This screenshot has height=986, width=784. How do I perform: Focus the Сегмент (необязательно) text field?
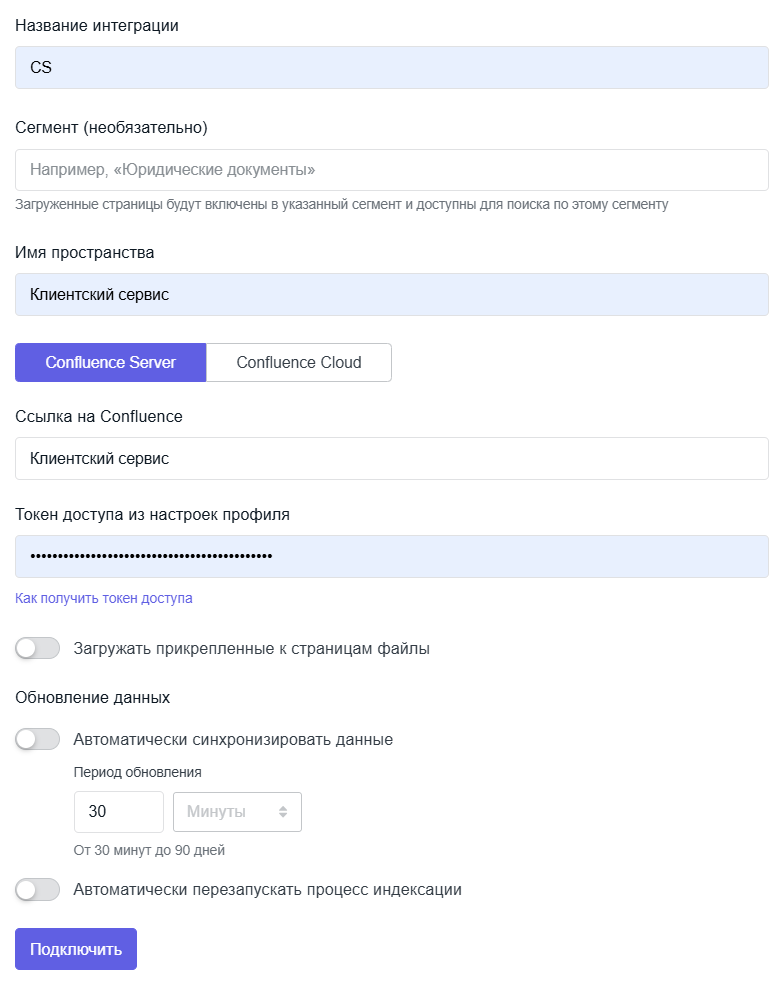(391, 170)
